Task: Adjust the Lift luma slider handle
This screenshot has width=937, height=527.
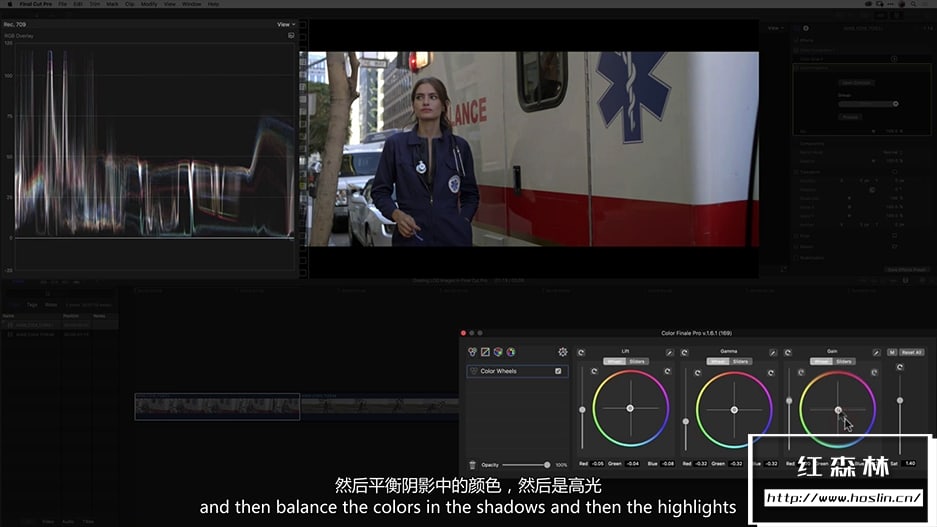Action: tap(582, 410)
